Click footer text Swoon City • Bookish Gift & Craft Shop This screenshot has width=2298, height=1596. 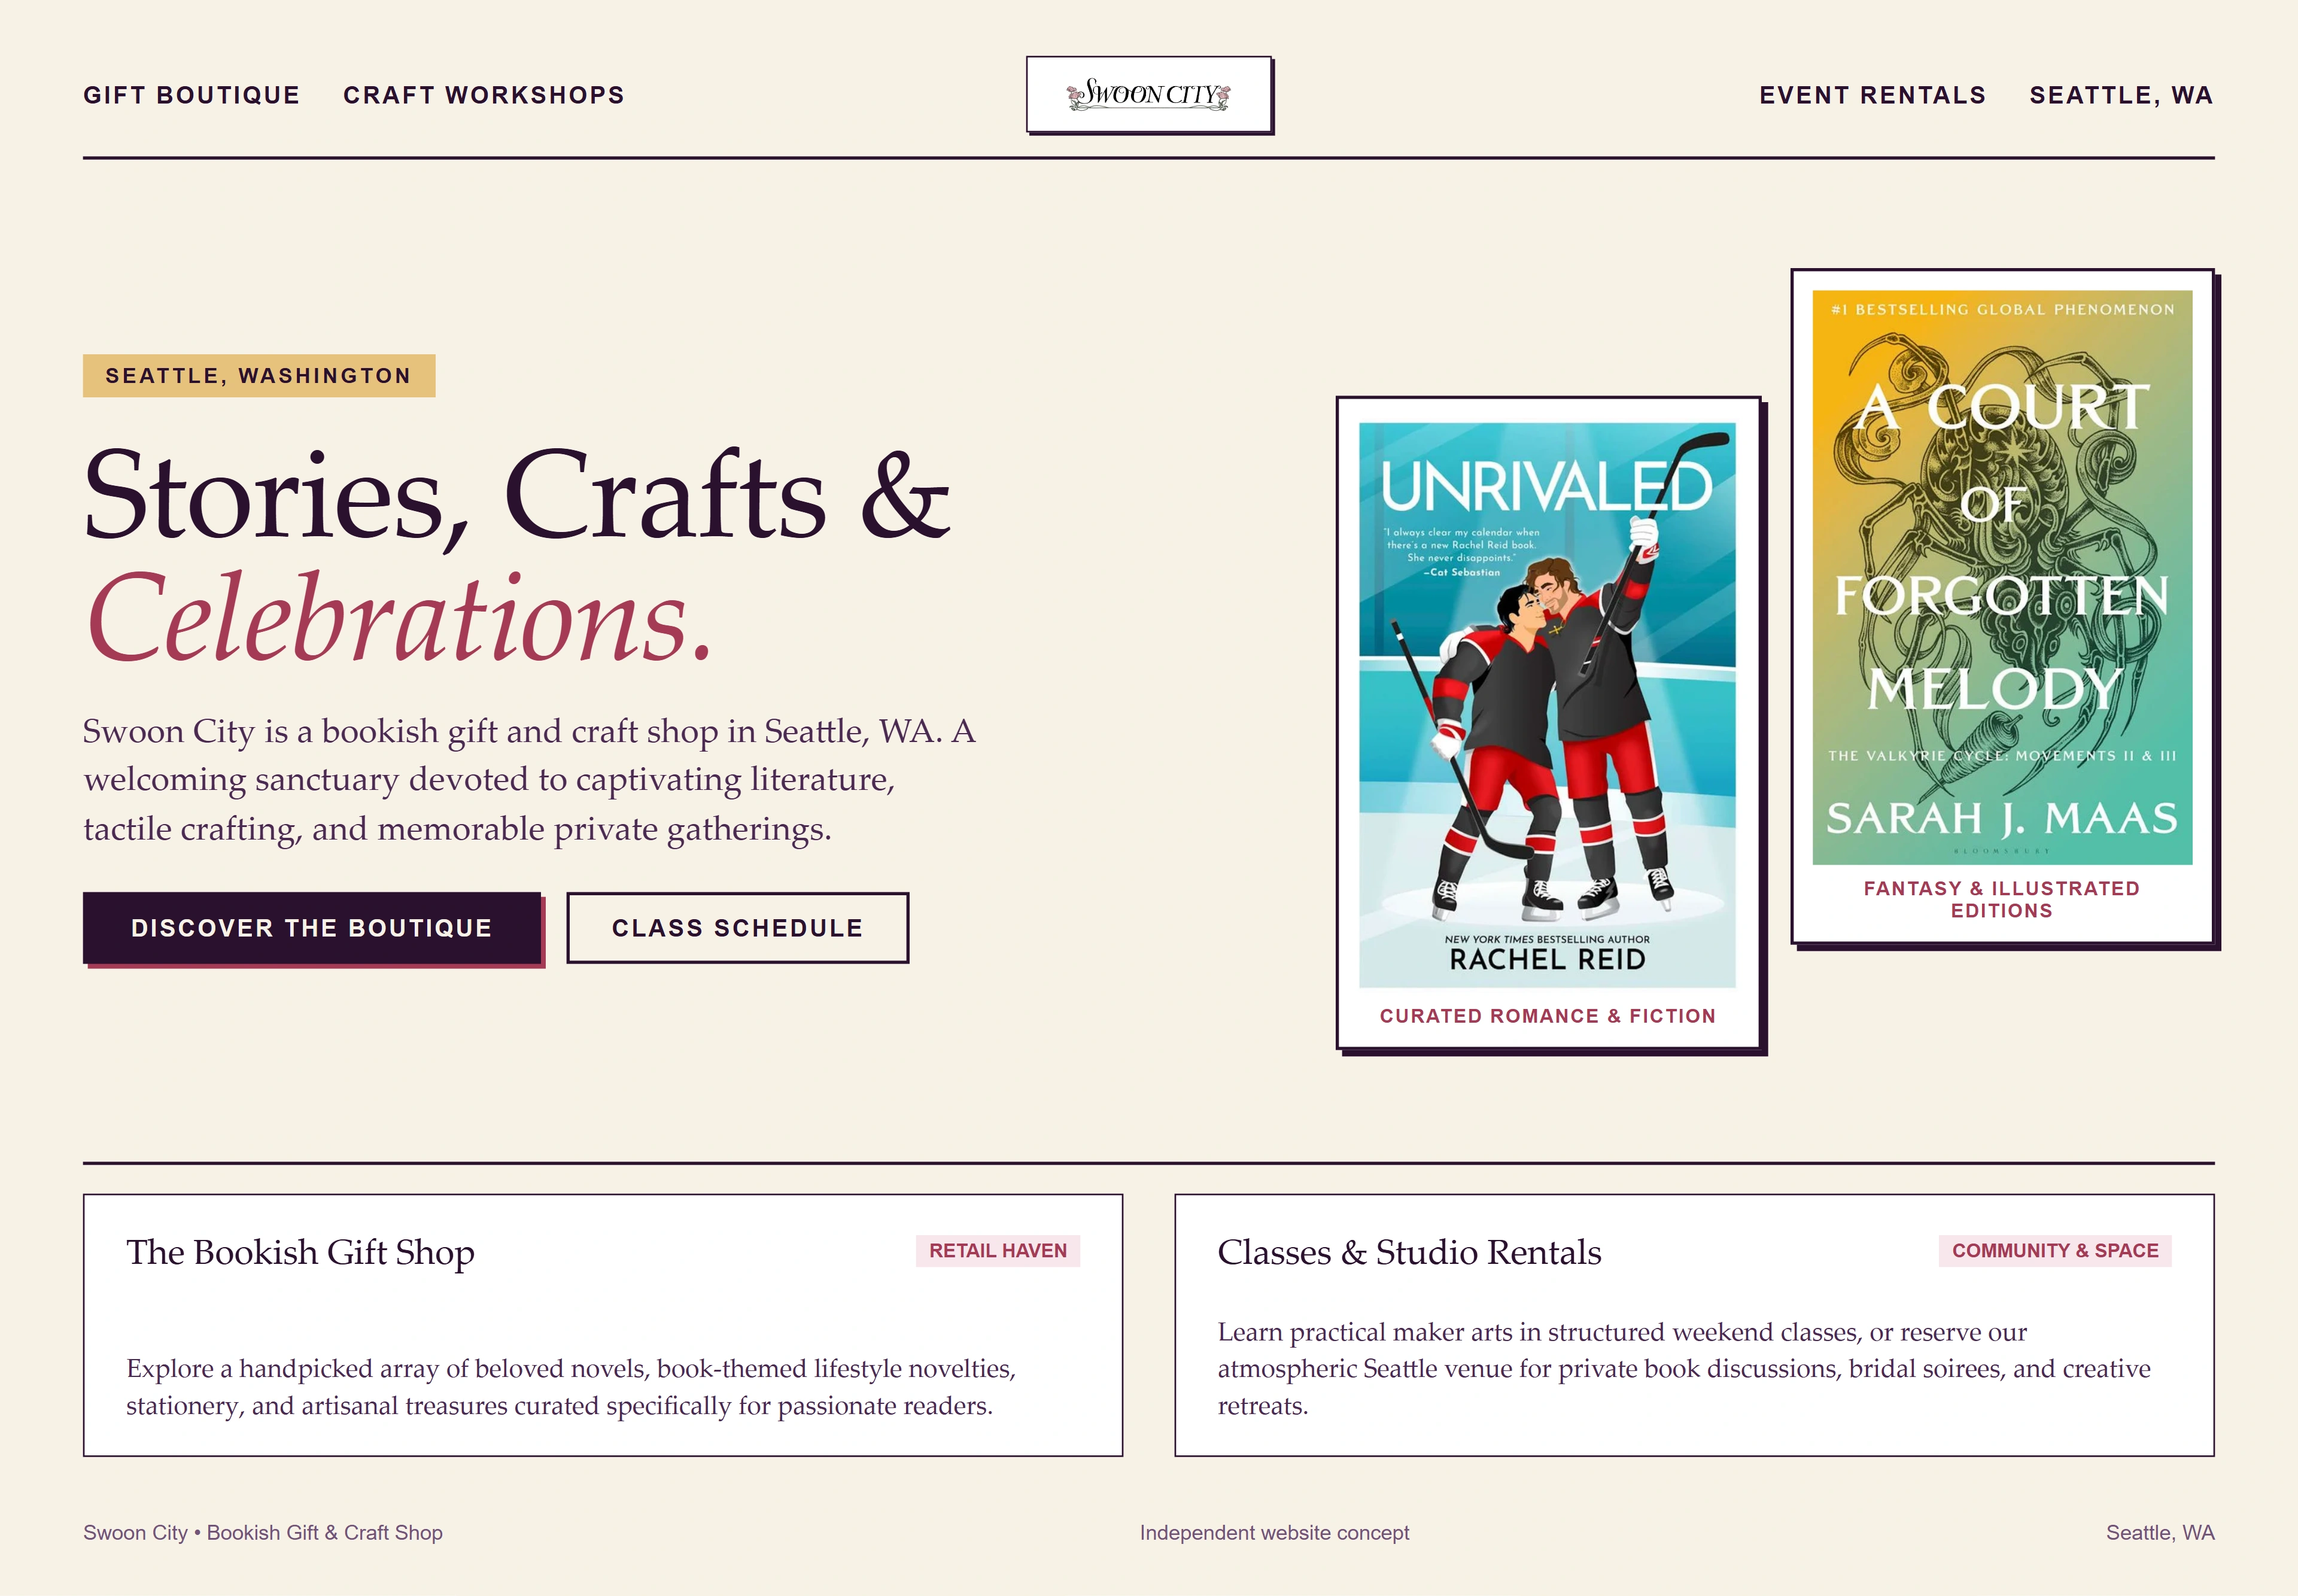[263, 1533]
